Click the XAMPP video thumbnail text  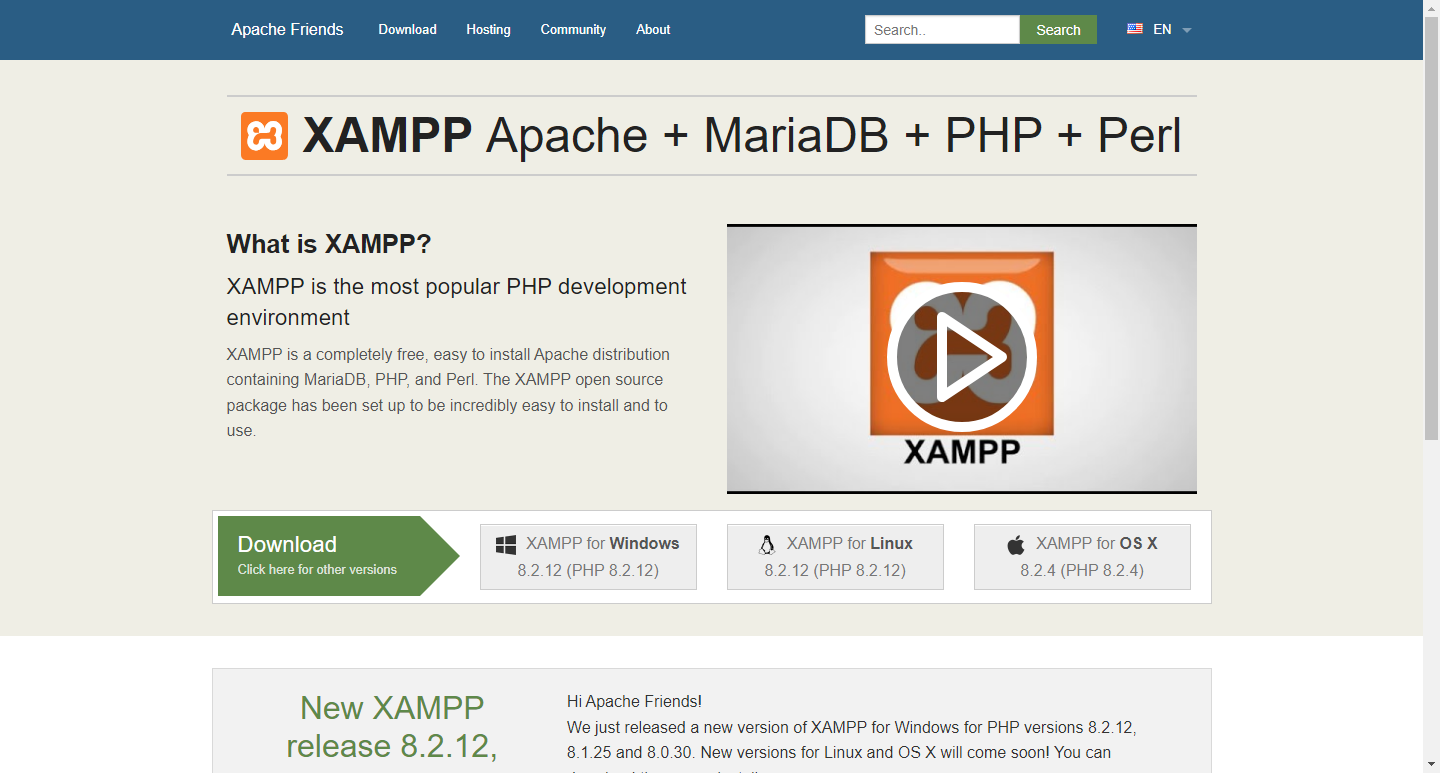(962, 452)
